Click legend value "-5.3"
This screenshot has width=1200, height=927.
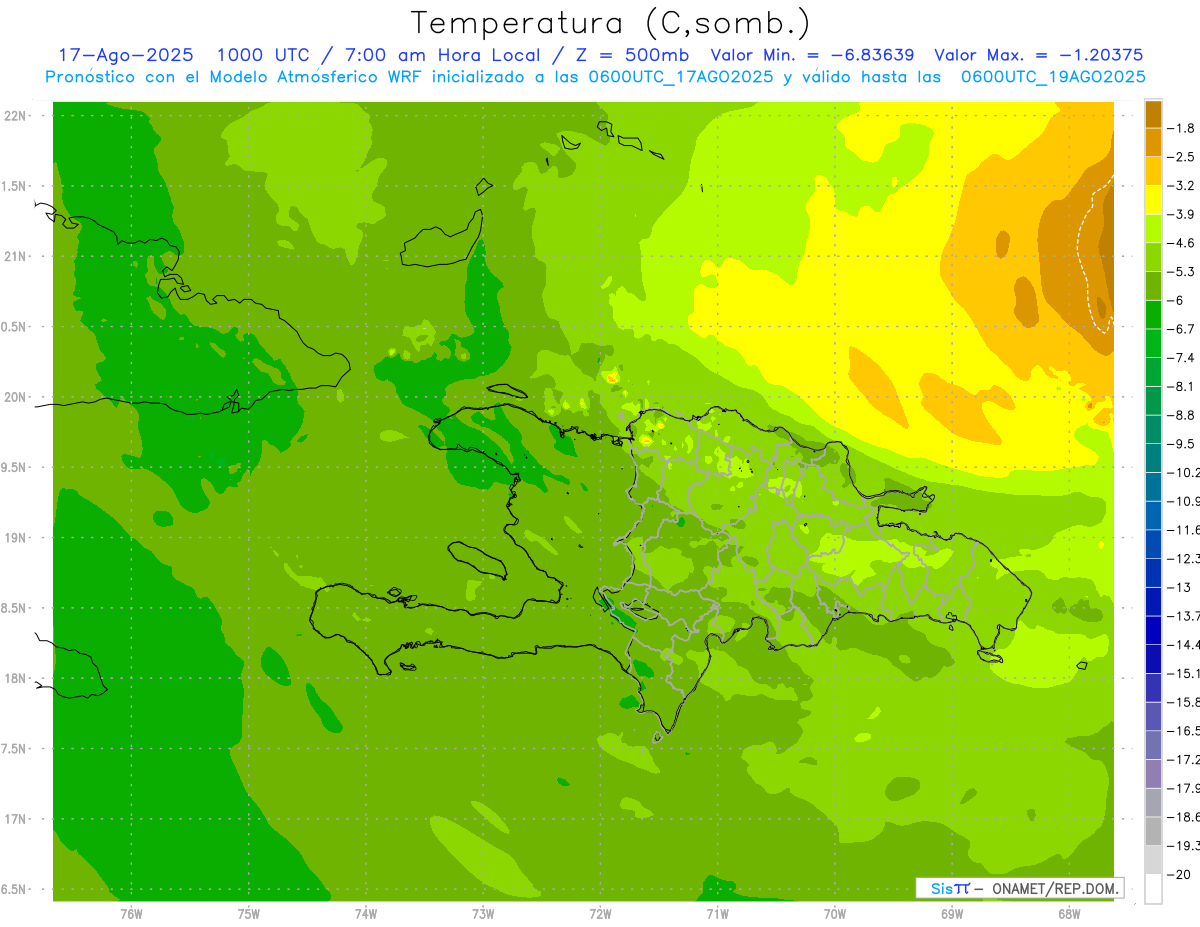click(1182, 272)
